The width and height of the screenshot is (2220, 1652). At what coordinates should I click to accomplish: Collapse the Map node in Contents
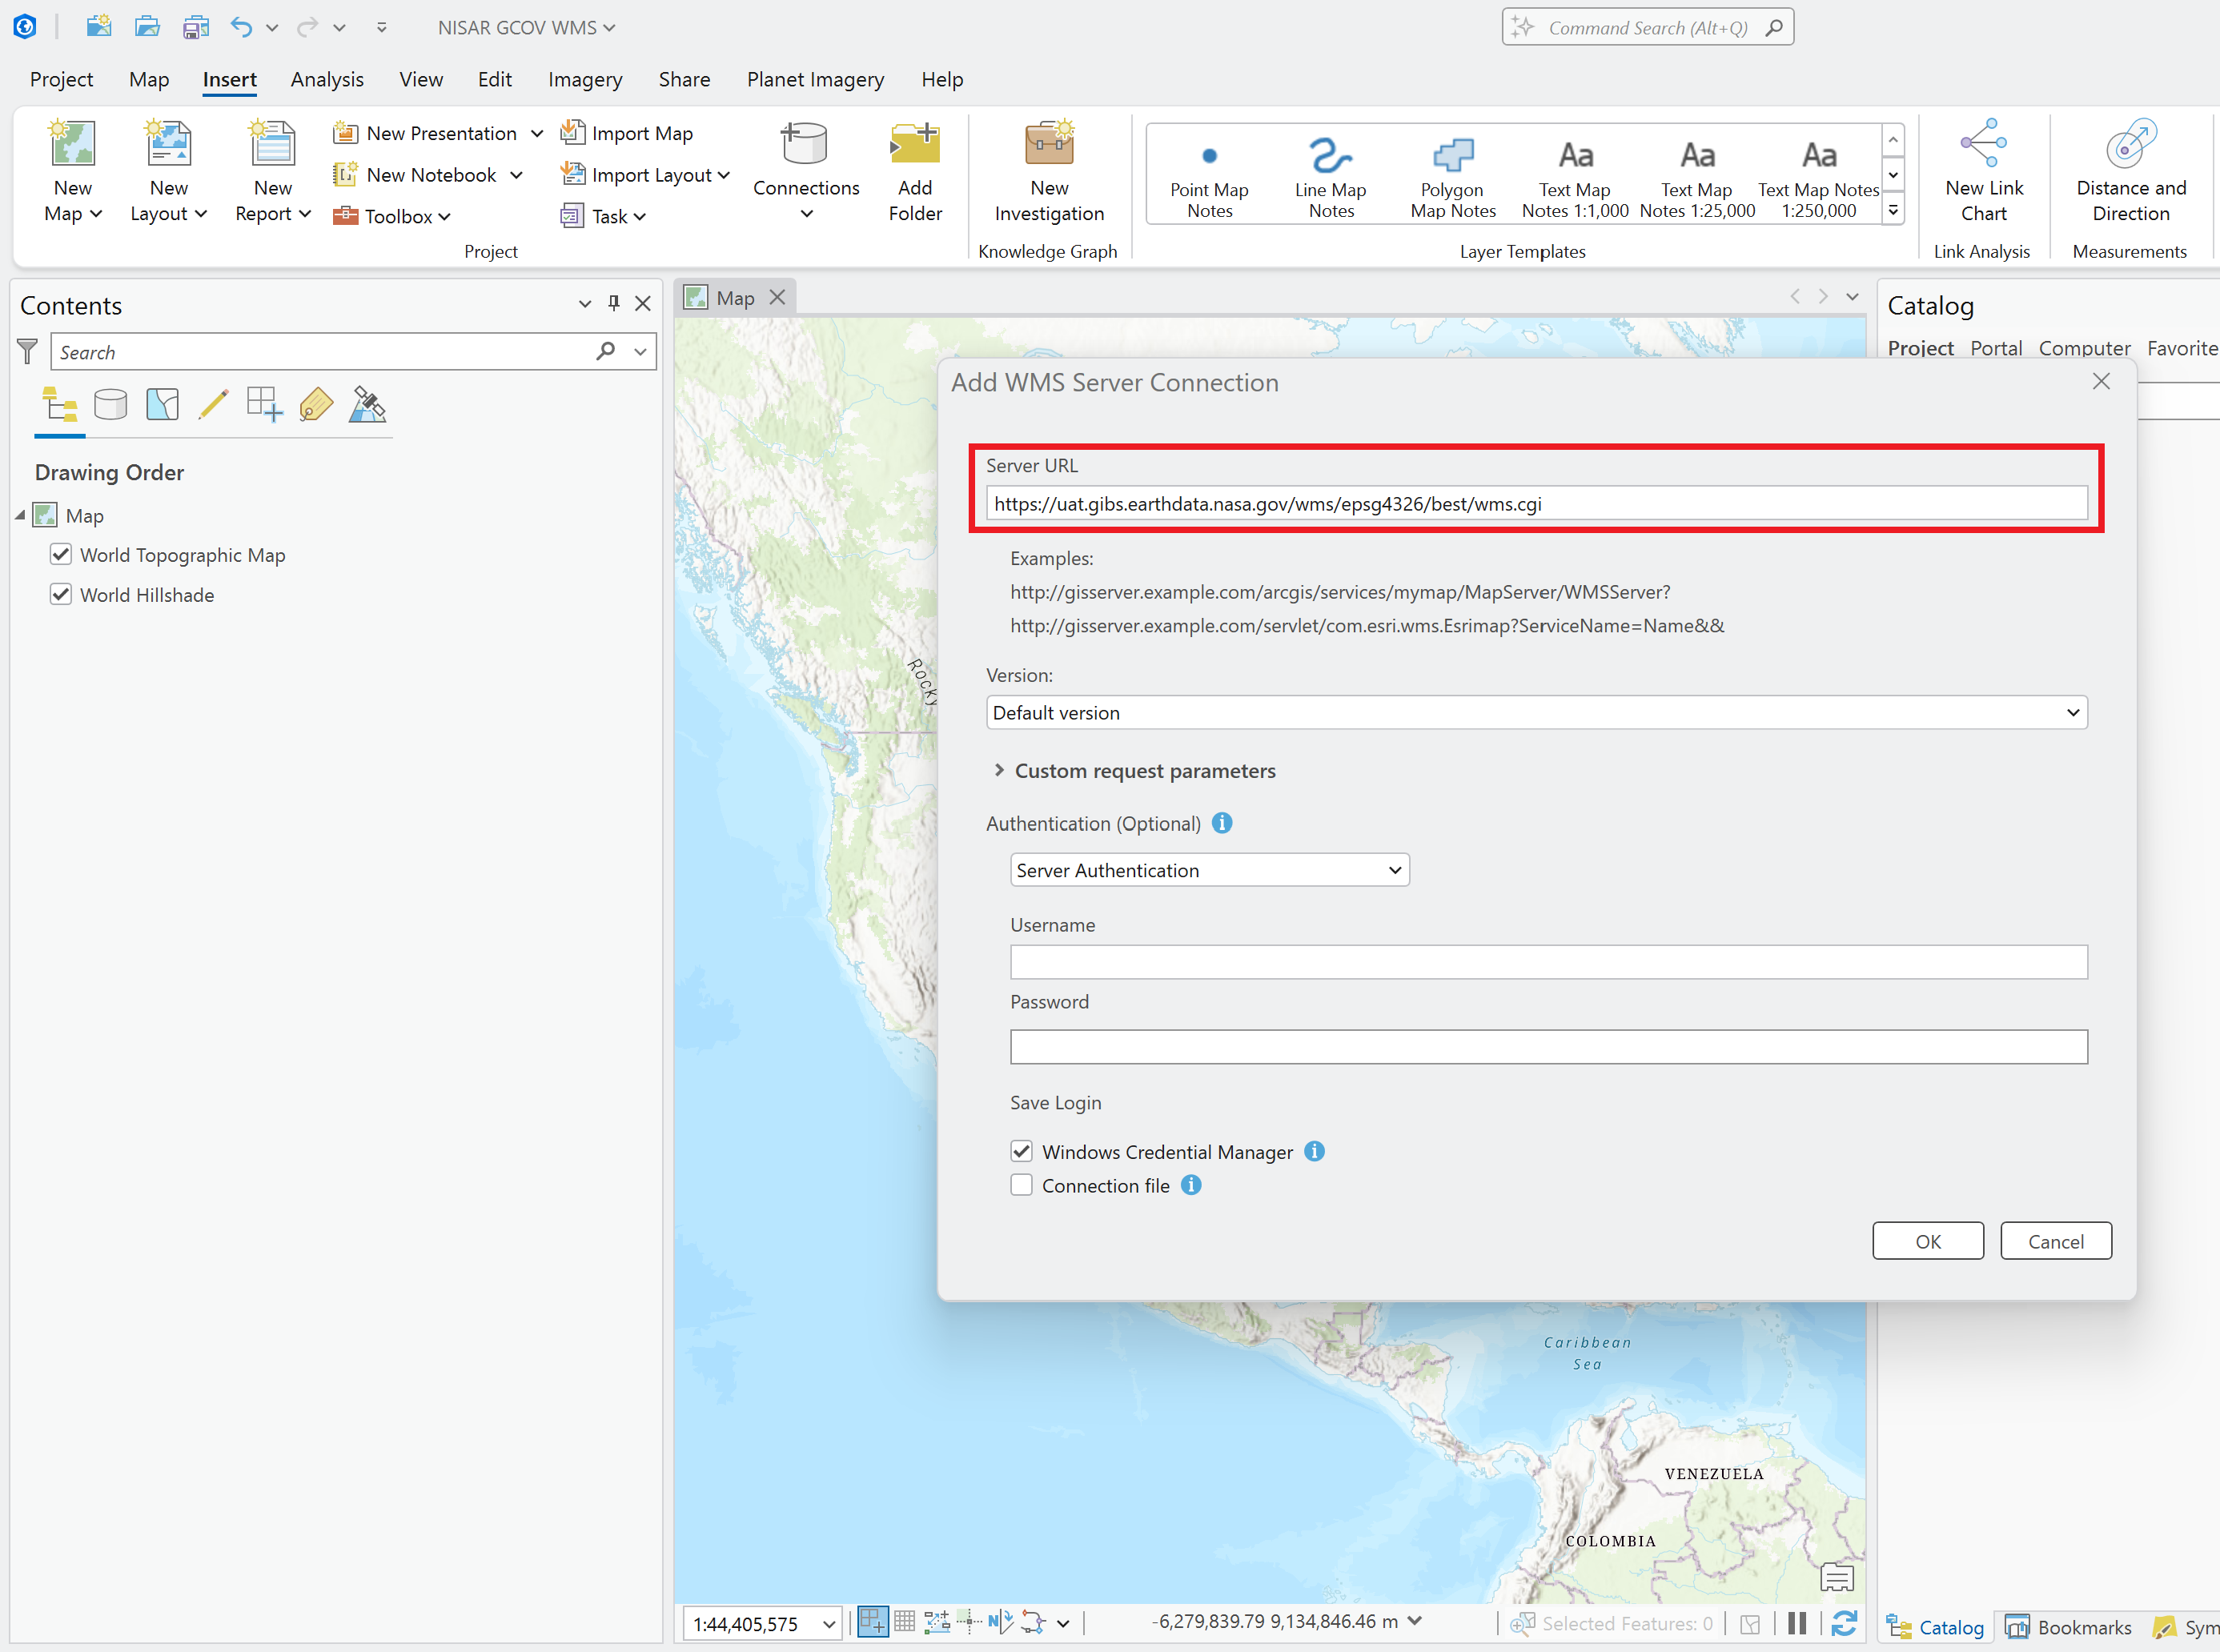click(x=20, y=515)
